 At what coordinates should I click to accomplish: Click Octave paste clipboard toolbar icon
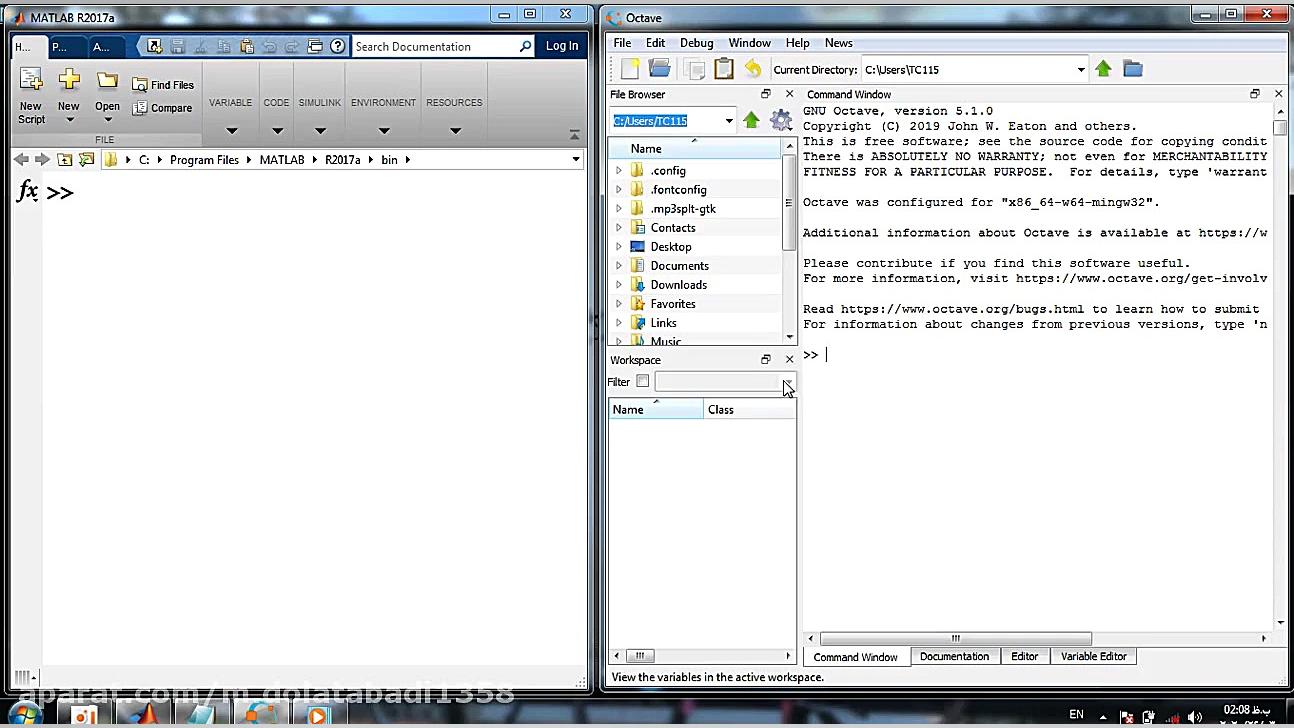coord(724,68)
